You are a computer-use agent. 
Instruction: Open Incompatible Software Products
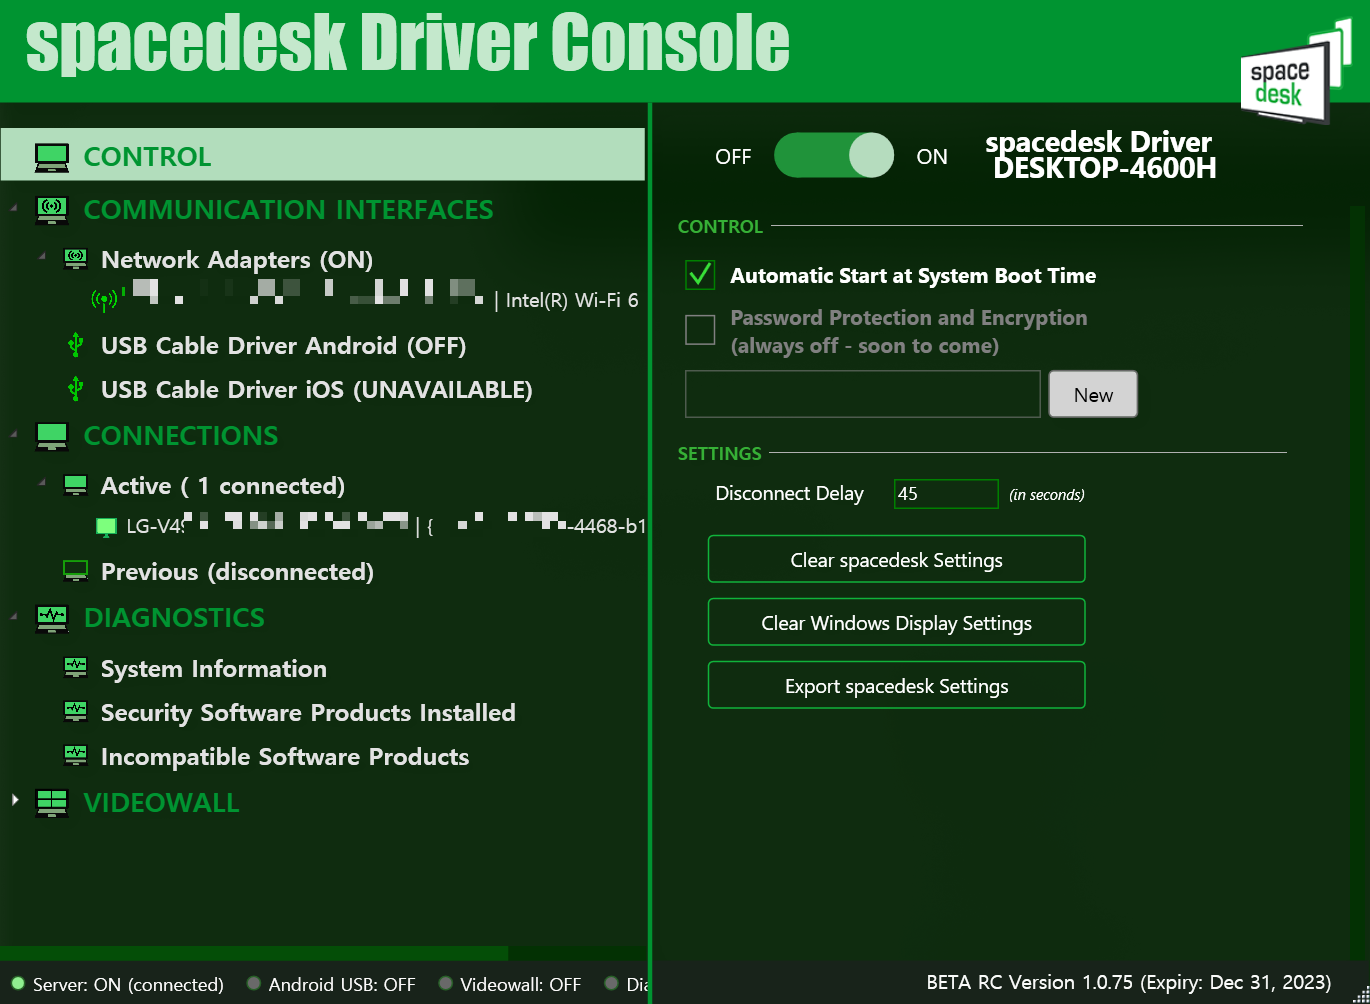285,757
